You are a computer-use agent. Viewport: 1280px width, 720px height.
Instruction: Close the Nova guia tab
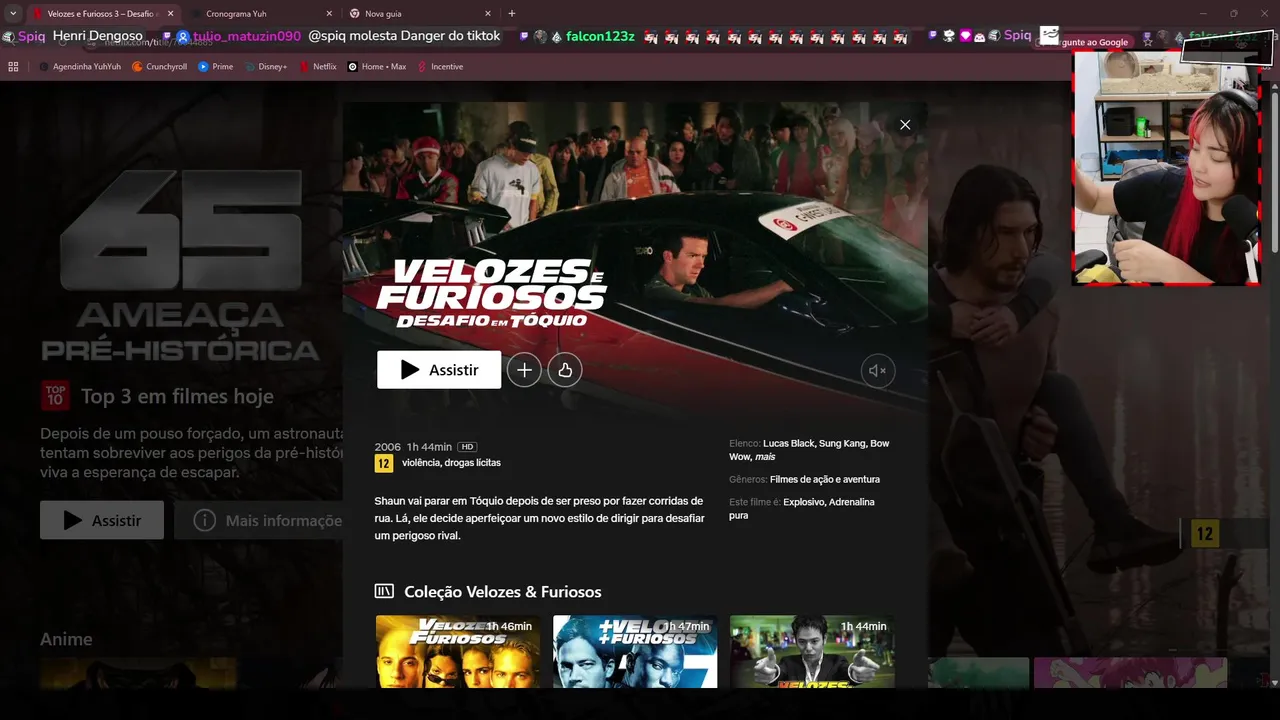point(488,14)
